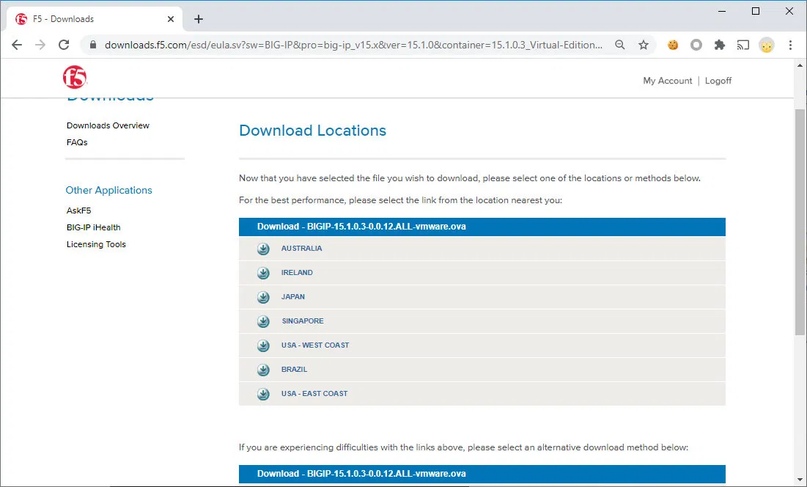
Task: Click the Other Applications heading
Action: click(x=109, y=190)
